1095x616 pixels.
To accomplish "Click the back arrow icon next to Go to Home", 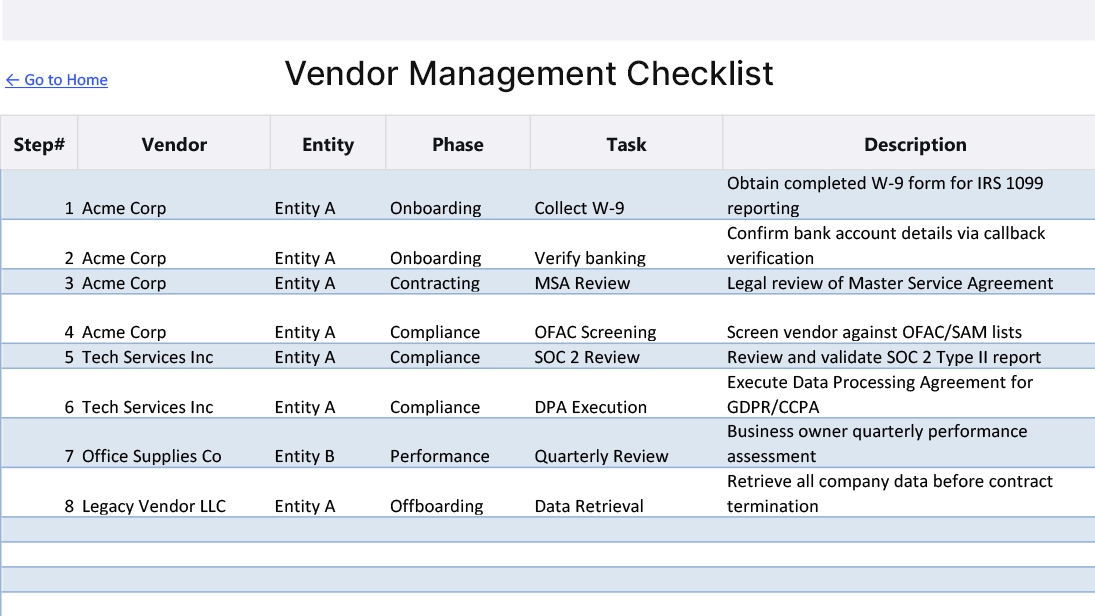I will [13, 80].
